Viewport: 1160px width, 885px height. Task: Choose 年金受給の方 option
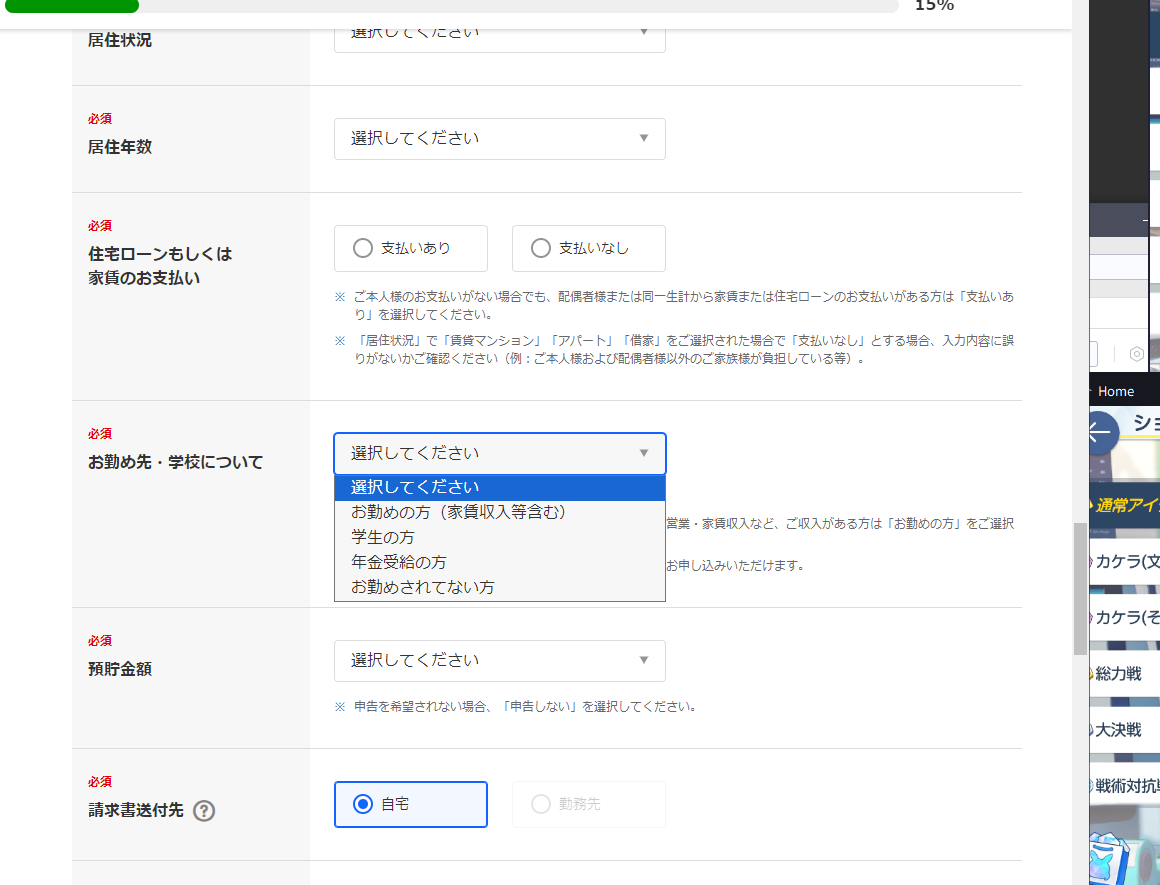[x=499, y=562]
